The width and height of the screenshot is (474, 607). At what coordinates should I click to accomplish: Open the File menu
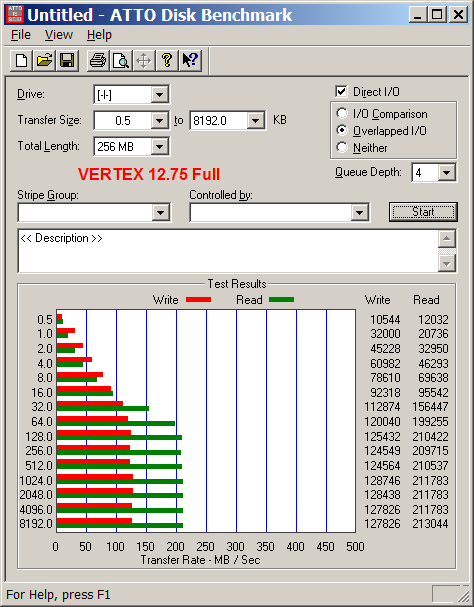[x=21, y=35]
